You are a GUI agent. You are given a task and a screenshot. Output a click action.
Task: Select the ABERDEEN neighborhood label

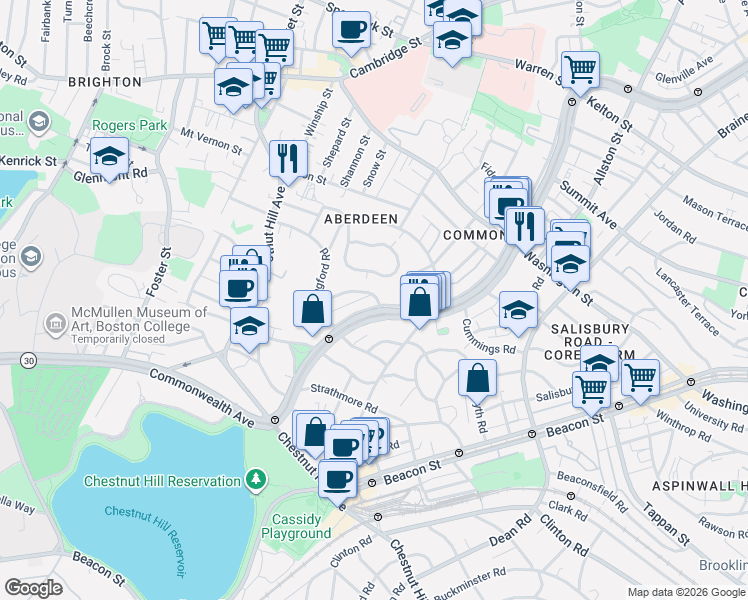[361, 219]
